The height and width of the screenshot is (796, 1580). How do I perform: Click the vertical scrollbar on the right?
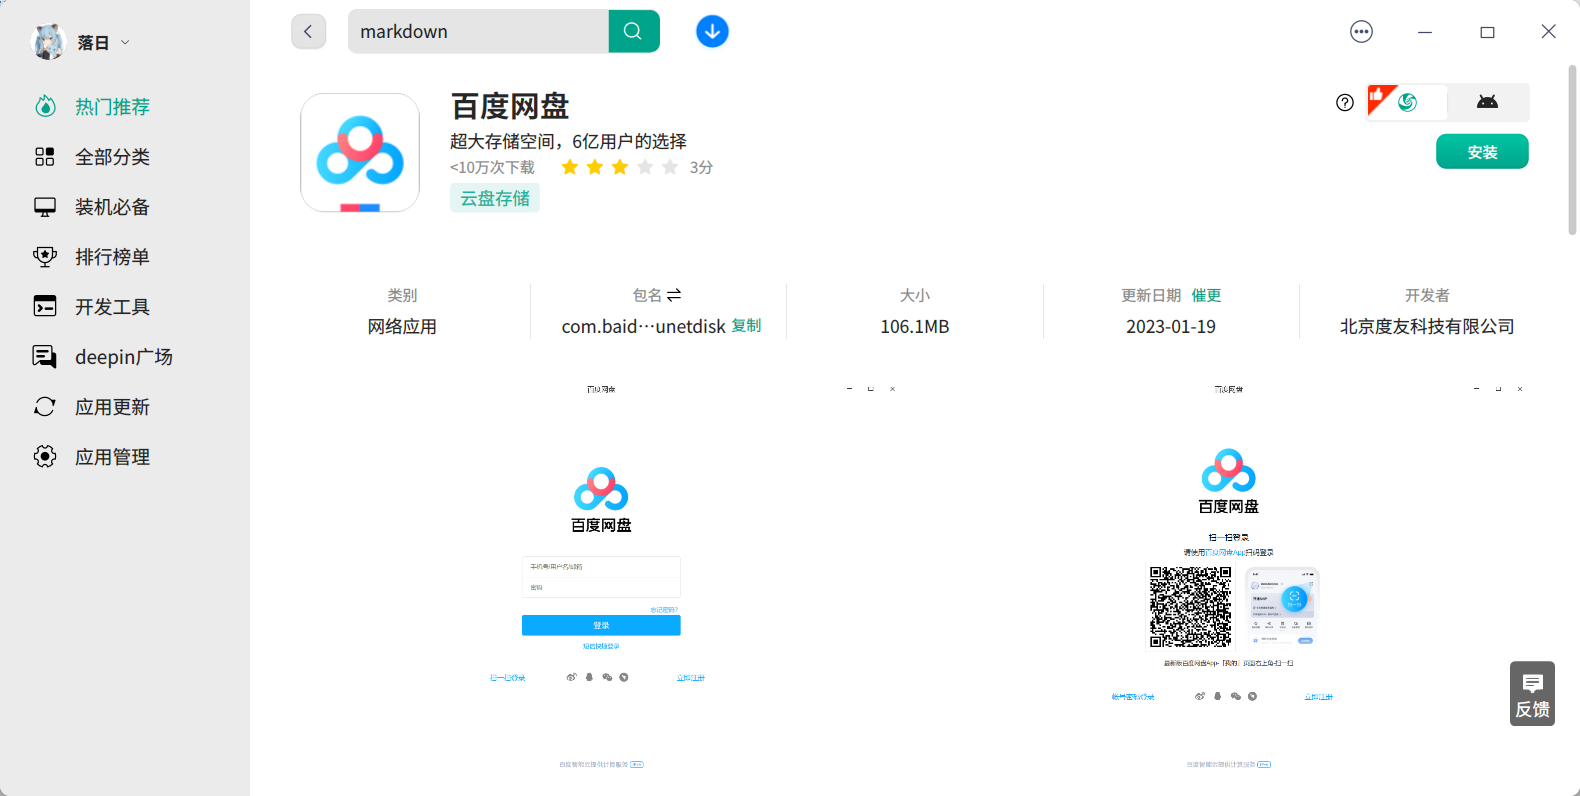[x=1572, y=150]
